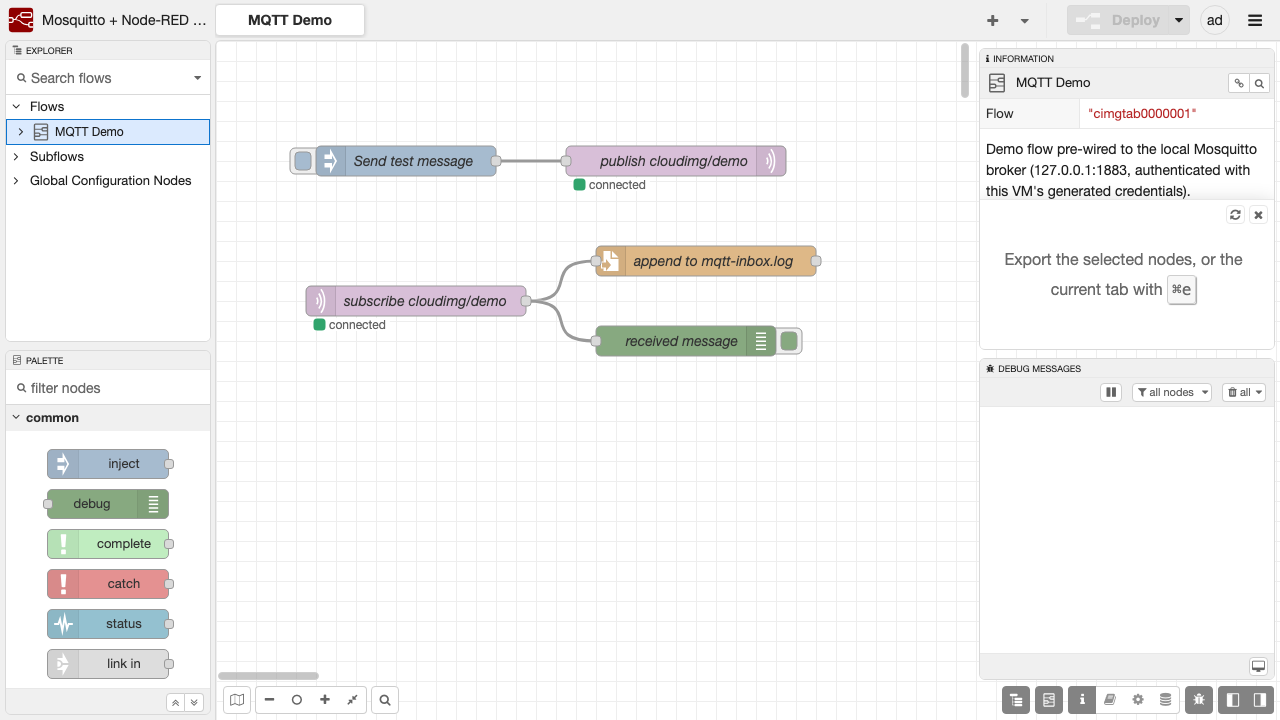Toggle the Debug messages bug panel
Screen dimensions: 1280x720
click(x=1200, y=700)
